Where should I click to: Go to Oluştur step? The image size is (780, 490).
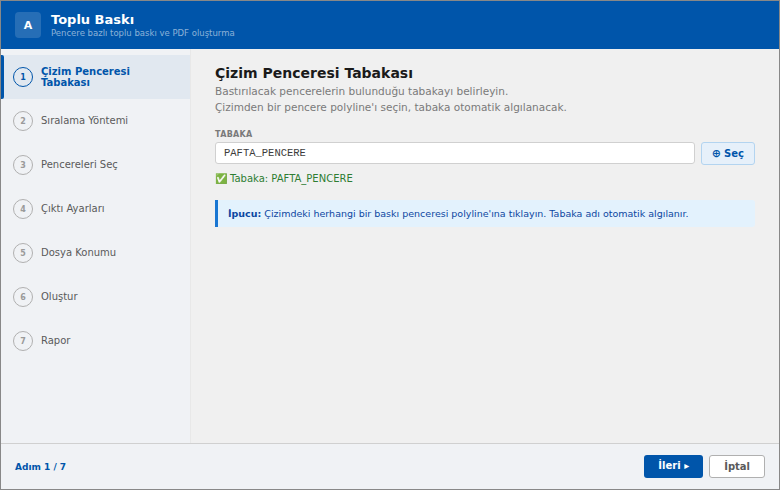(x=96, y=297)
